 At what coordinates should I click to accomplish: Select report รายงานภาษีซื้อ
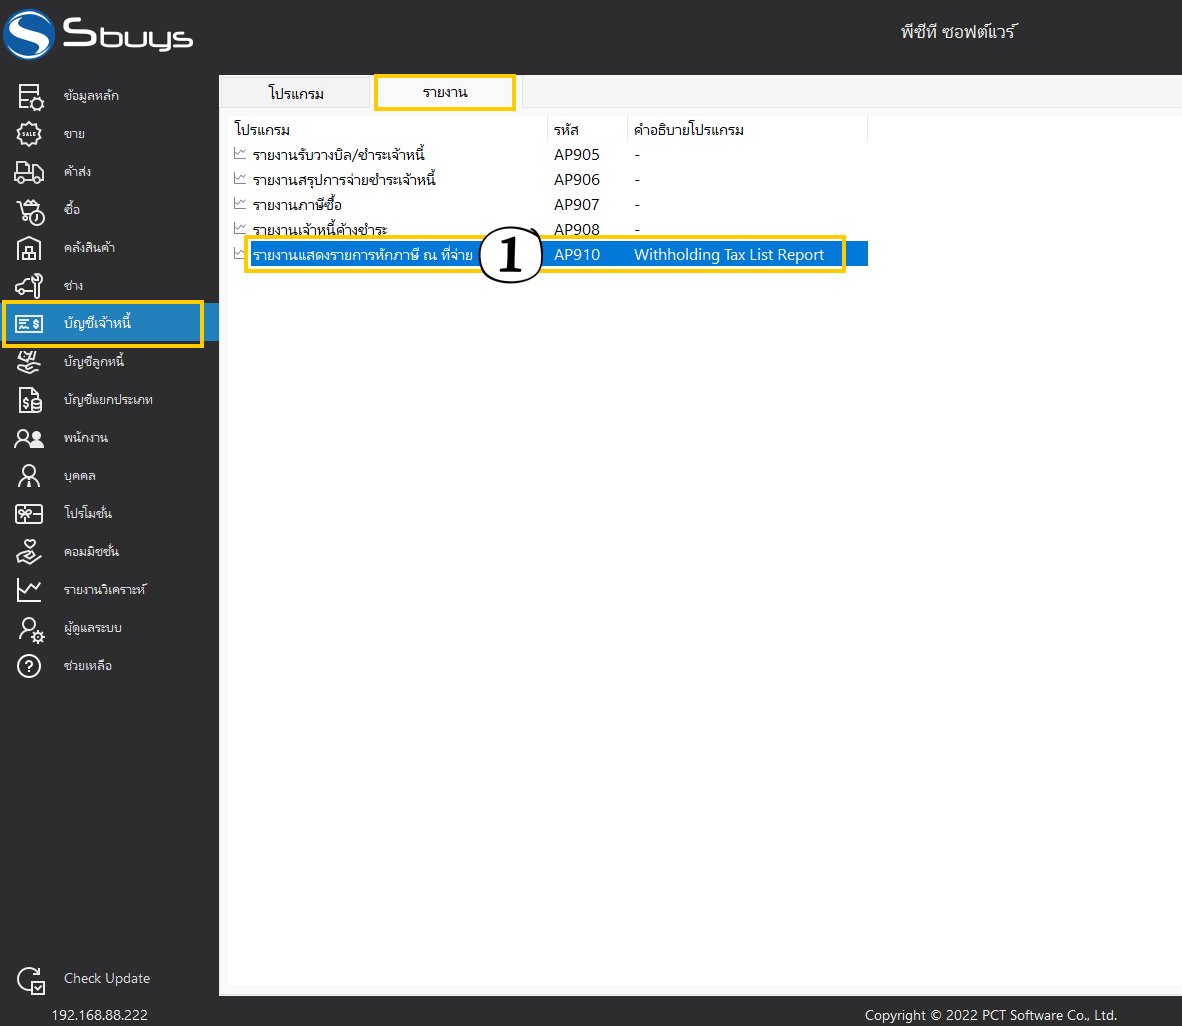tap(297, 204)
